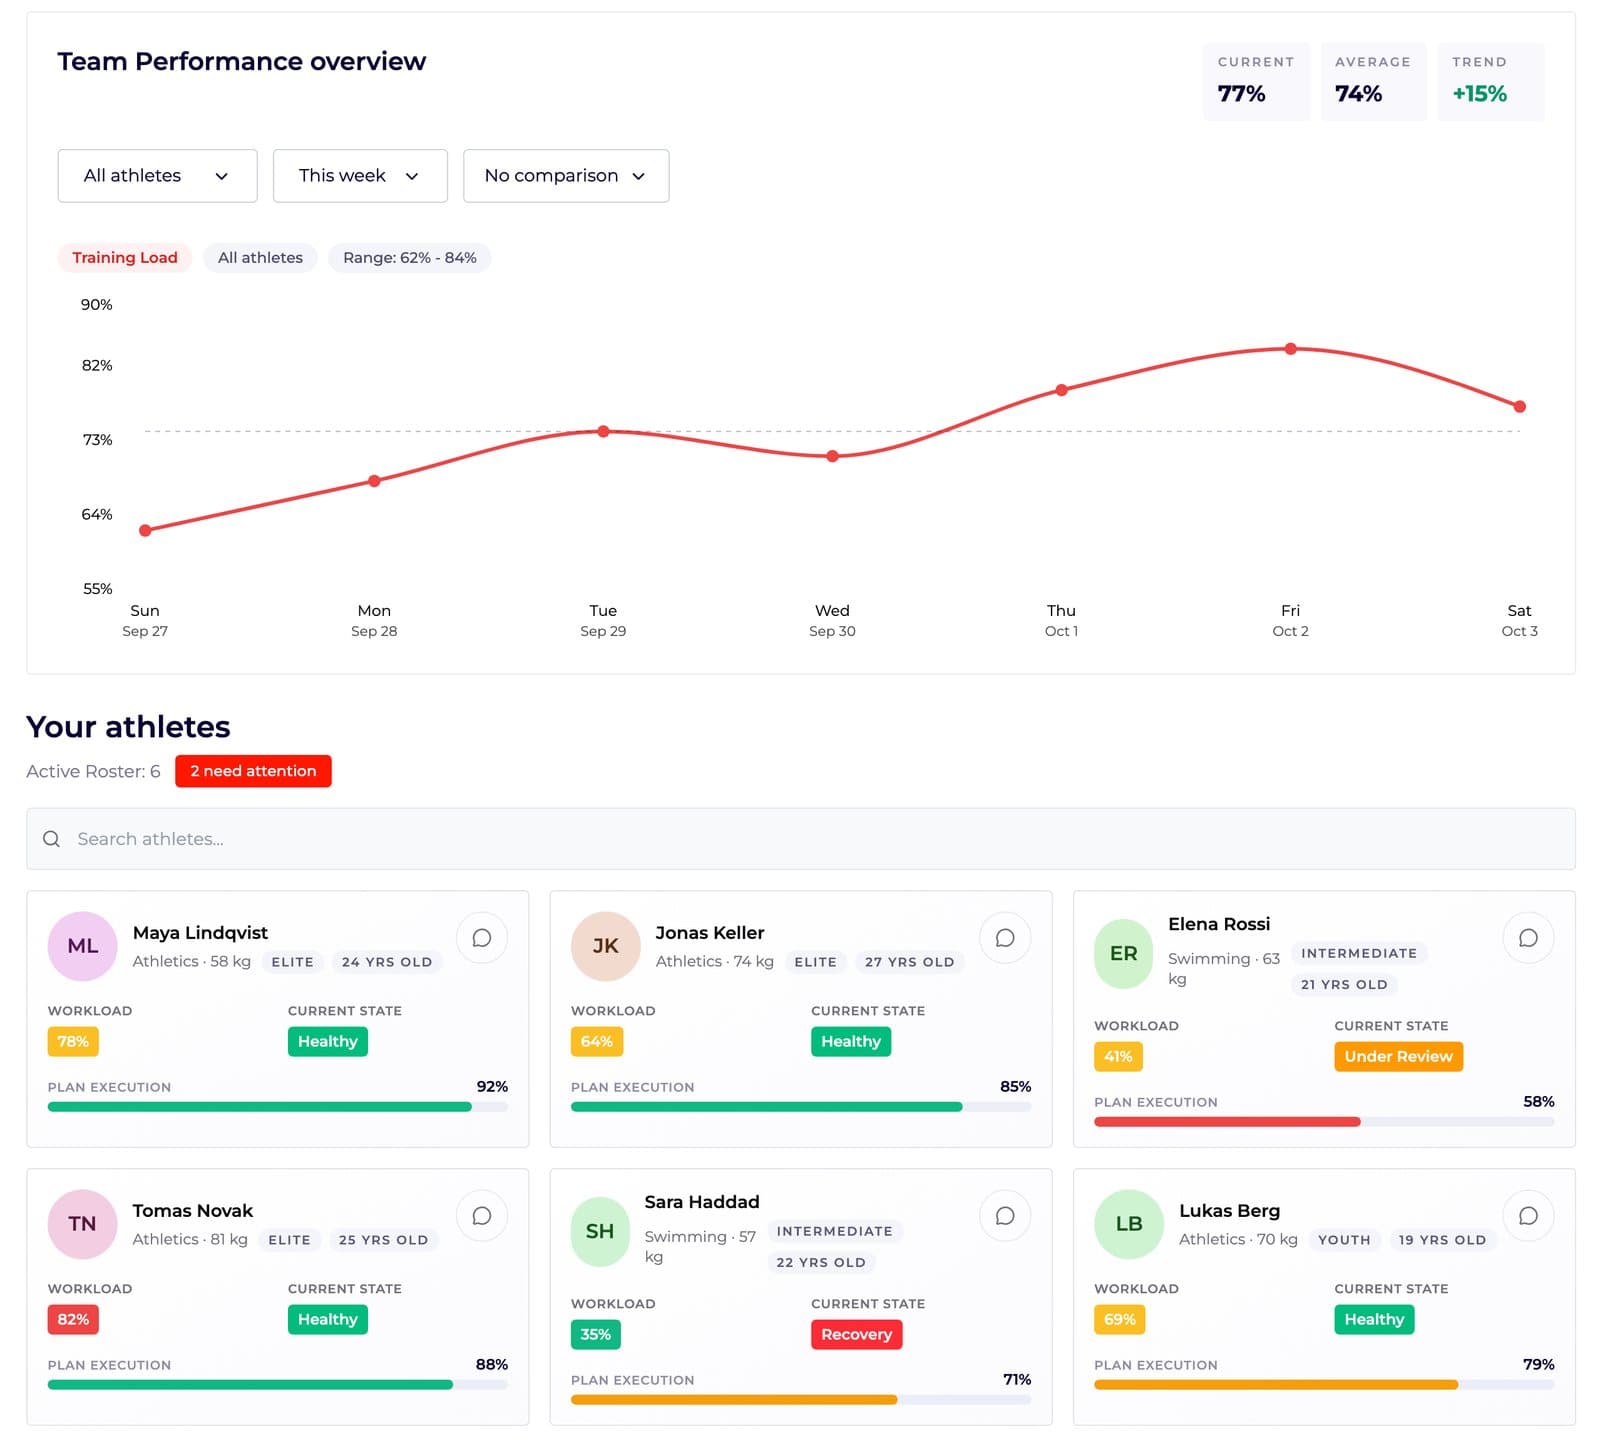Open message icon on Jonas Keller card

click(1005, 938)
